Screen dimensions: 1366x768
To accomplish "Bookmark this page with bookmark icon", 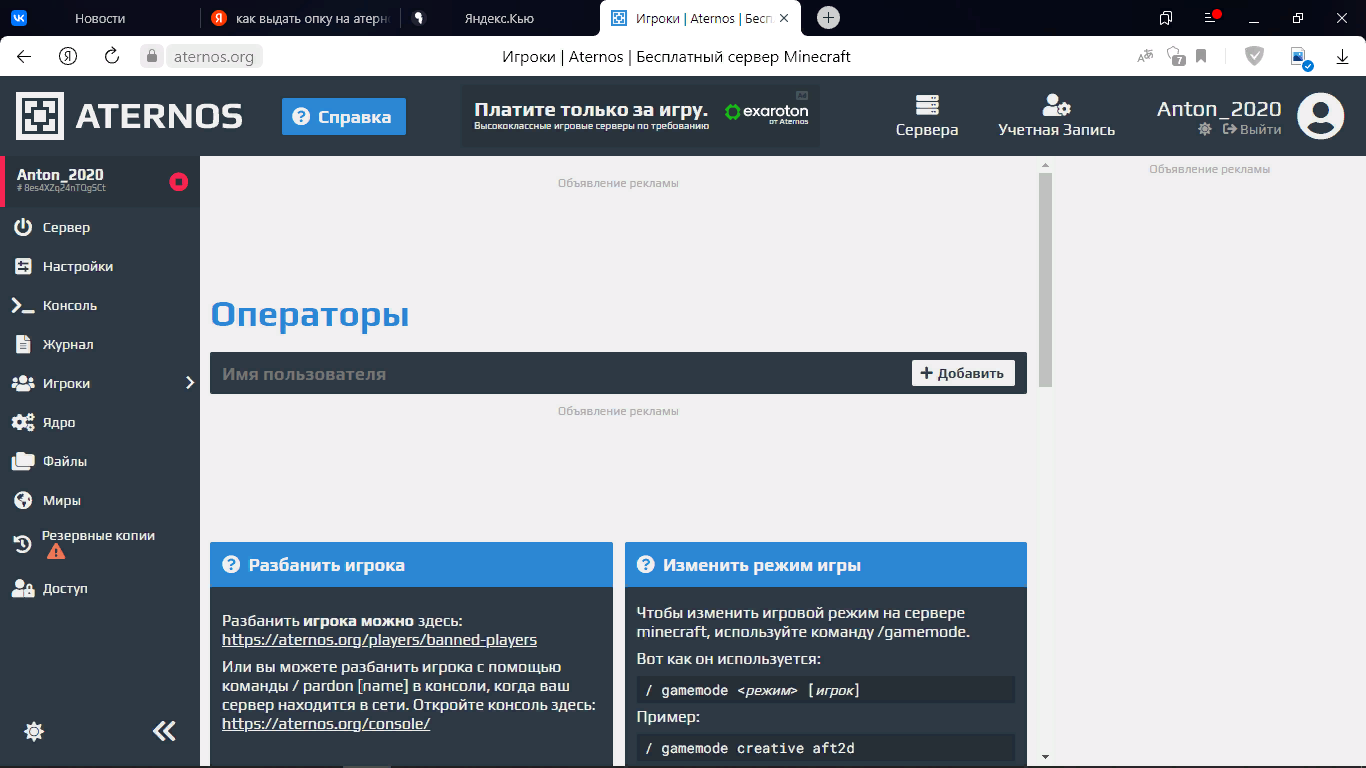I will coord(1201,57).
